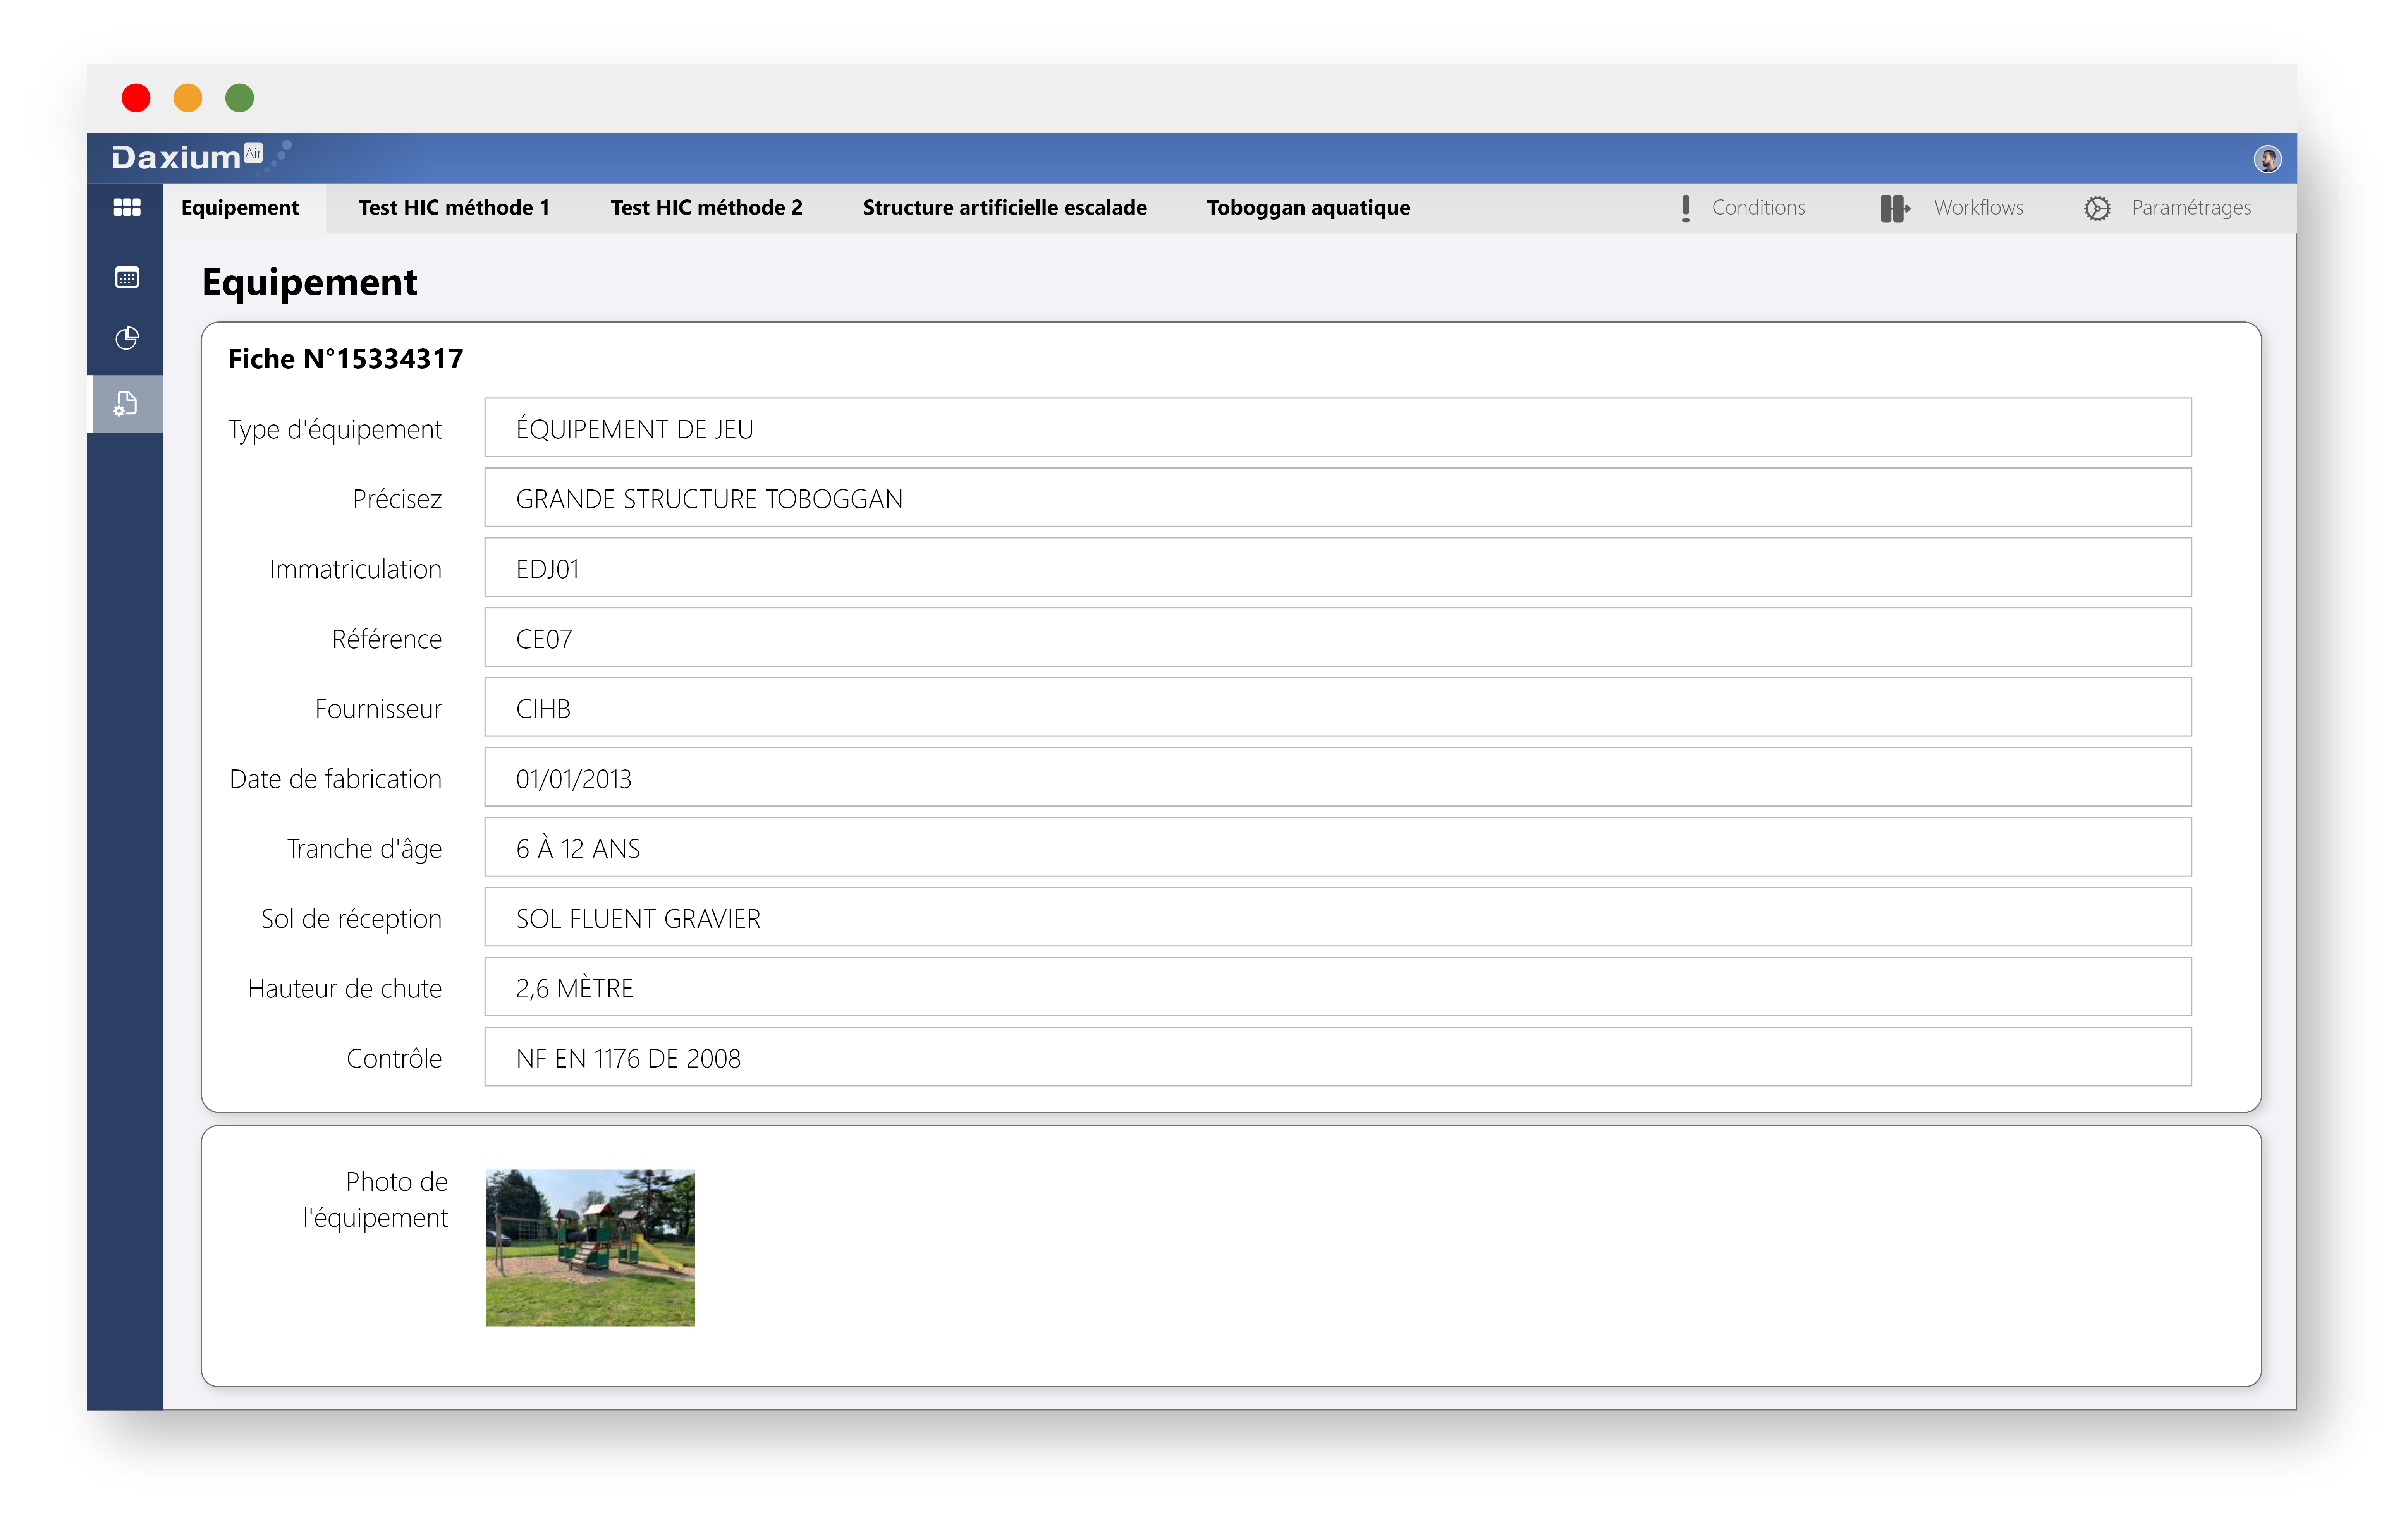Click the Contrôle field NF EN 1176
The width and height of the screenshot is (2408, 1521).
tap(1337, 1058)
